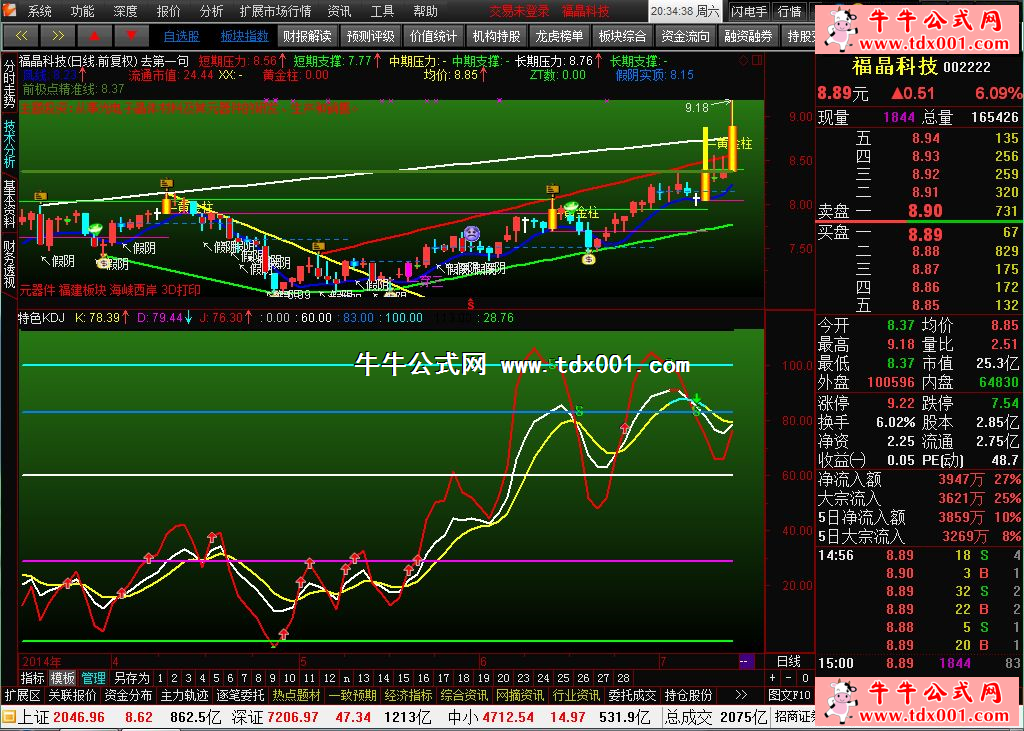Click the purple -- box on the timeline
The width and height of the screenshot is (1024, 731).
[x=744, y=662]
